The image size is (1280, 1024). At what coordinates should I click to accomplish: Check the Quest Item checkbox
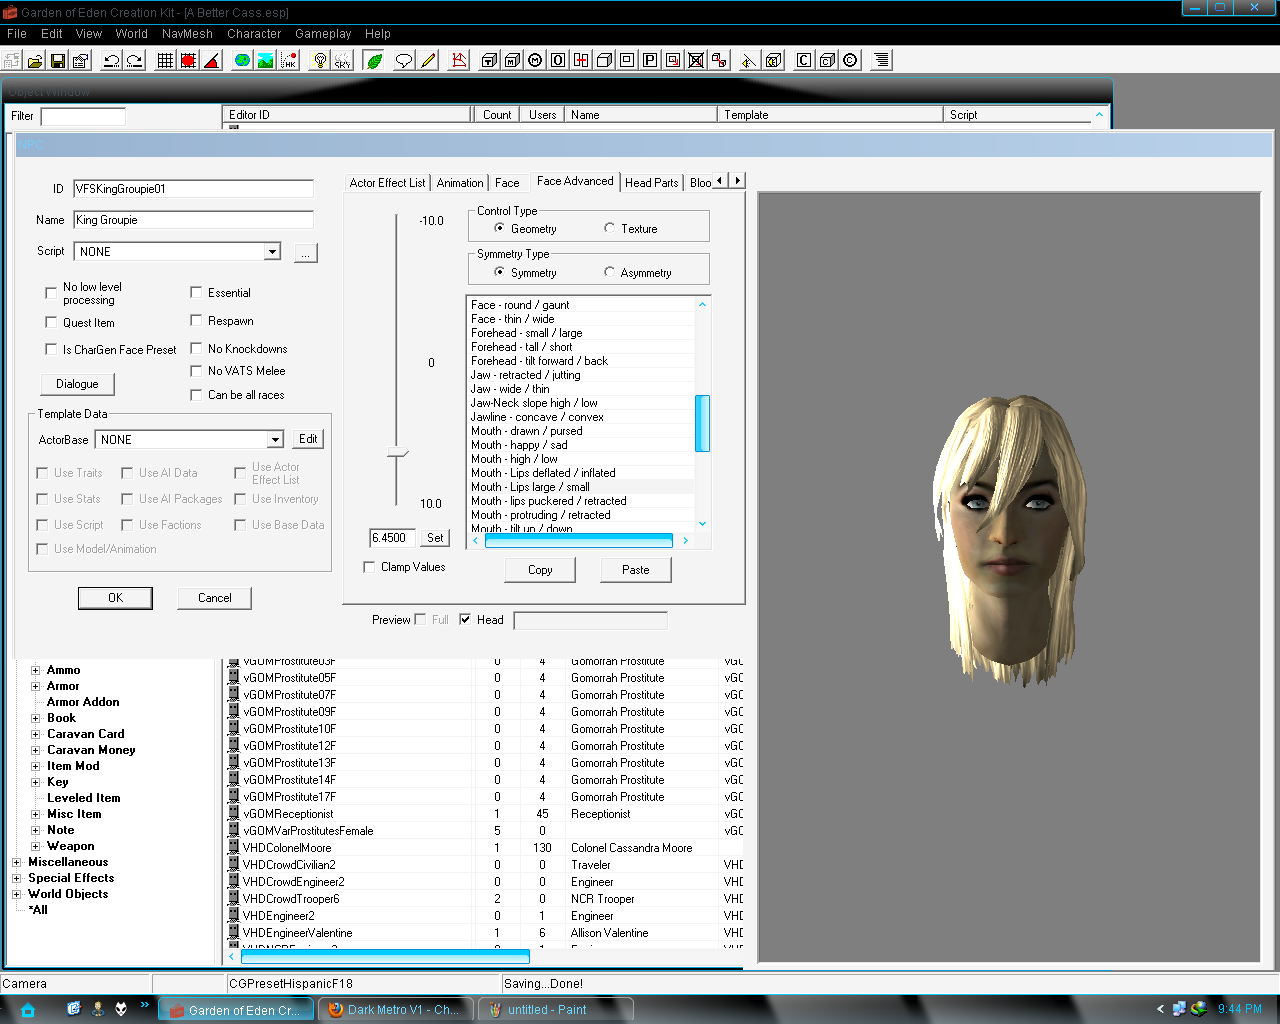(51, 323)
